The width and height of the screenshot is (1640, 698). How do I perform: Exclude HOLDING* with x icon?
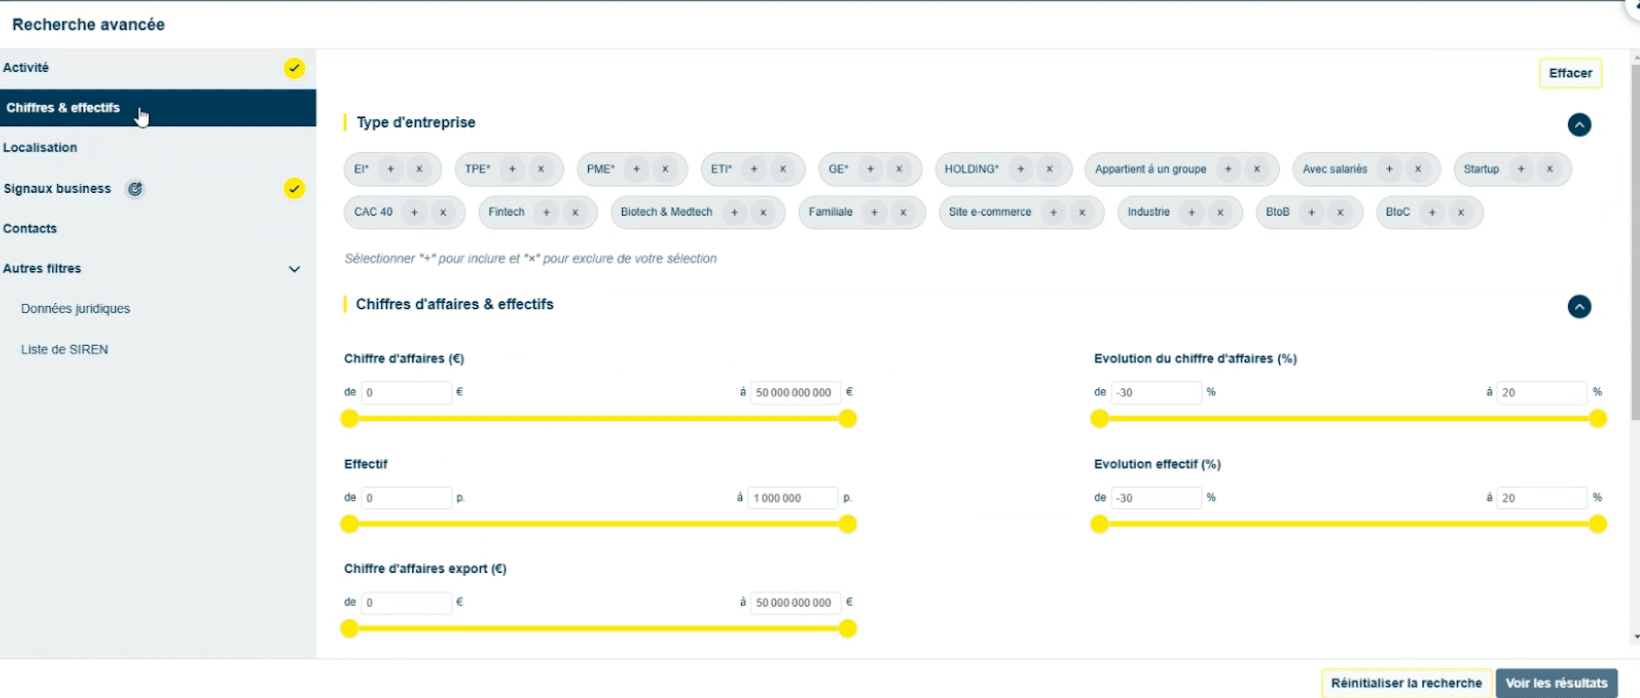[x=1050, y=169]
